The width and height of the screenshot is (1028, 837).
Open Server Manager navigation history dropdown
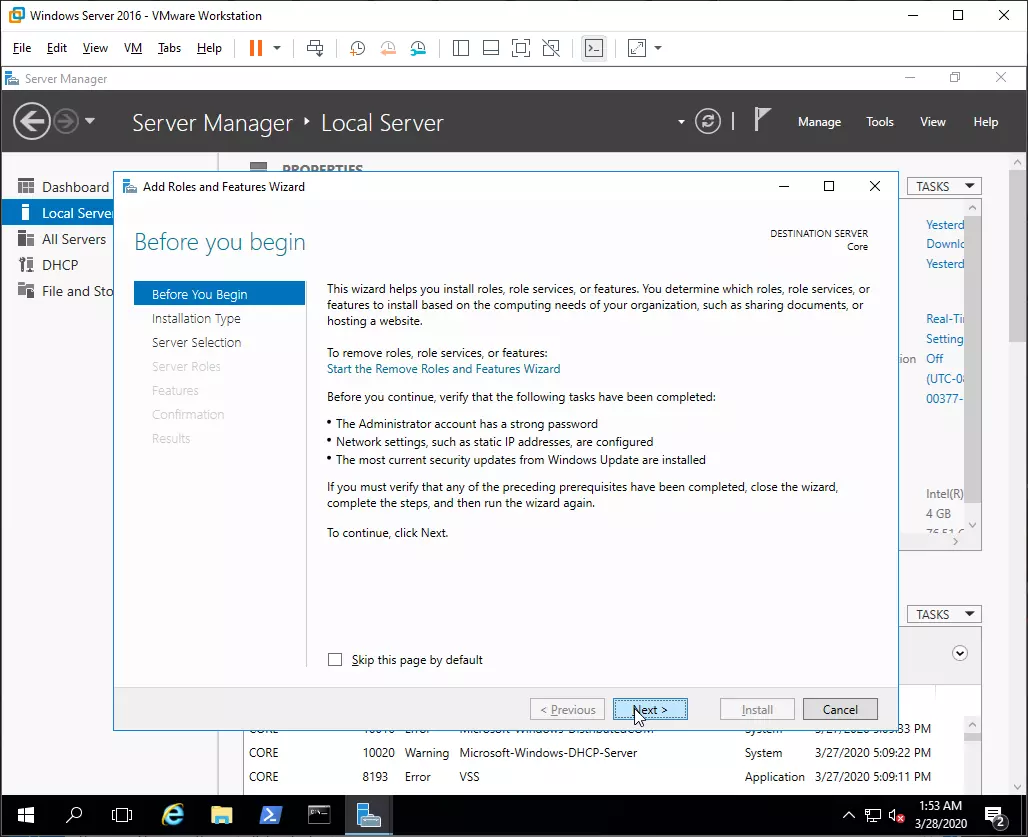(90, 121)
